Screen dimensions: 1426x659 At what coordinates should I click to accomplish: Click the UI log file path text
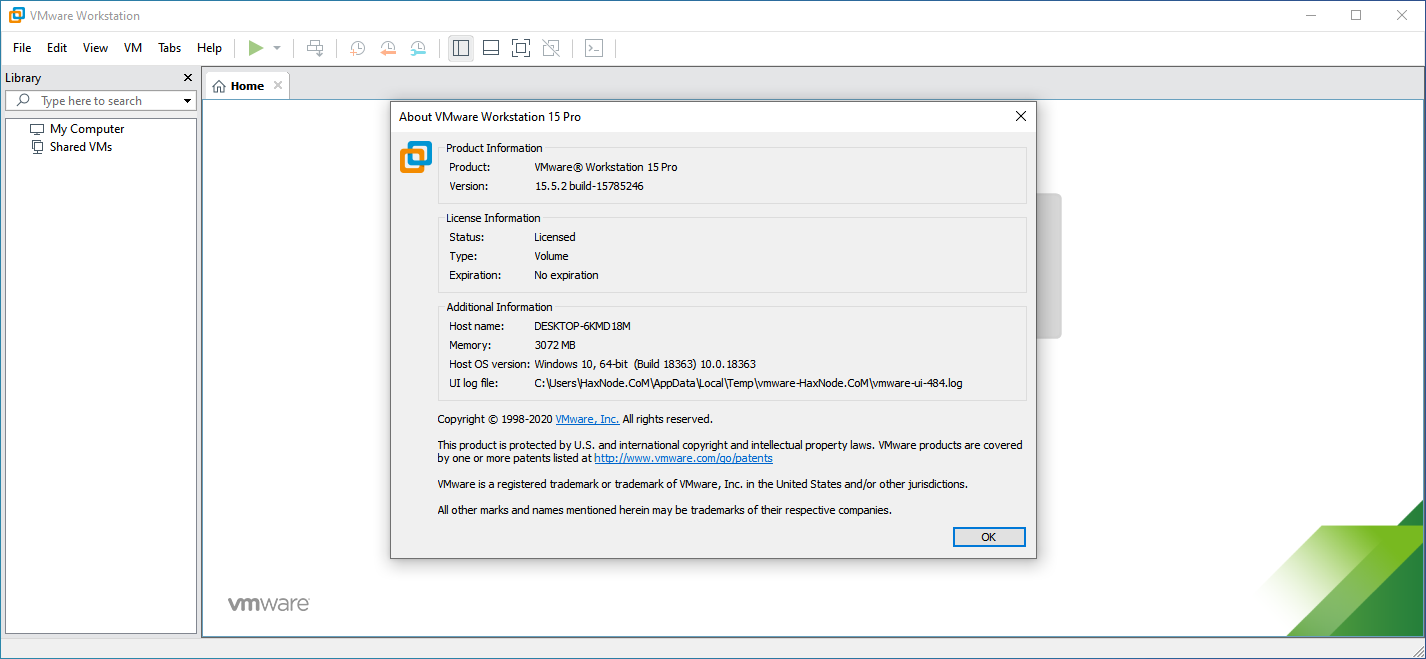tap(748, 383)
